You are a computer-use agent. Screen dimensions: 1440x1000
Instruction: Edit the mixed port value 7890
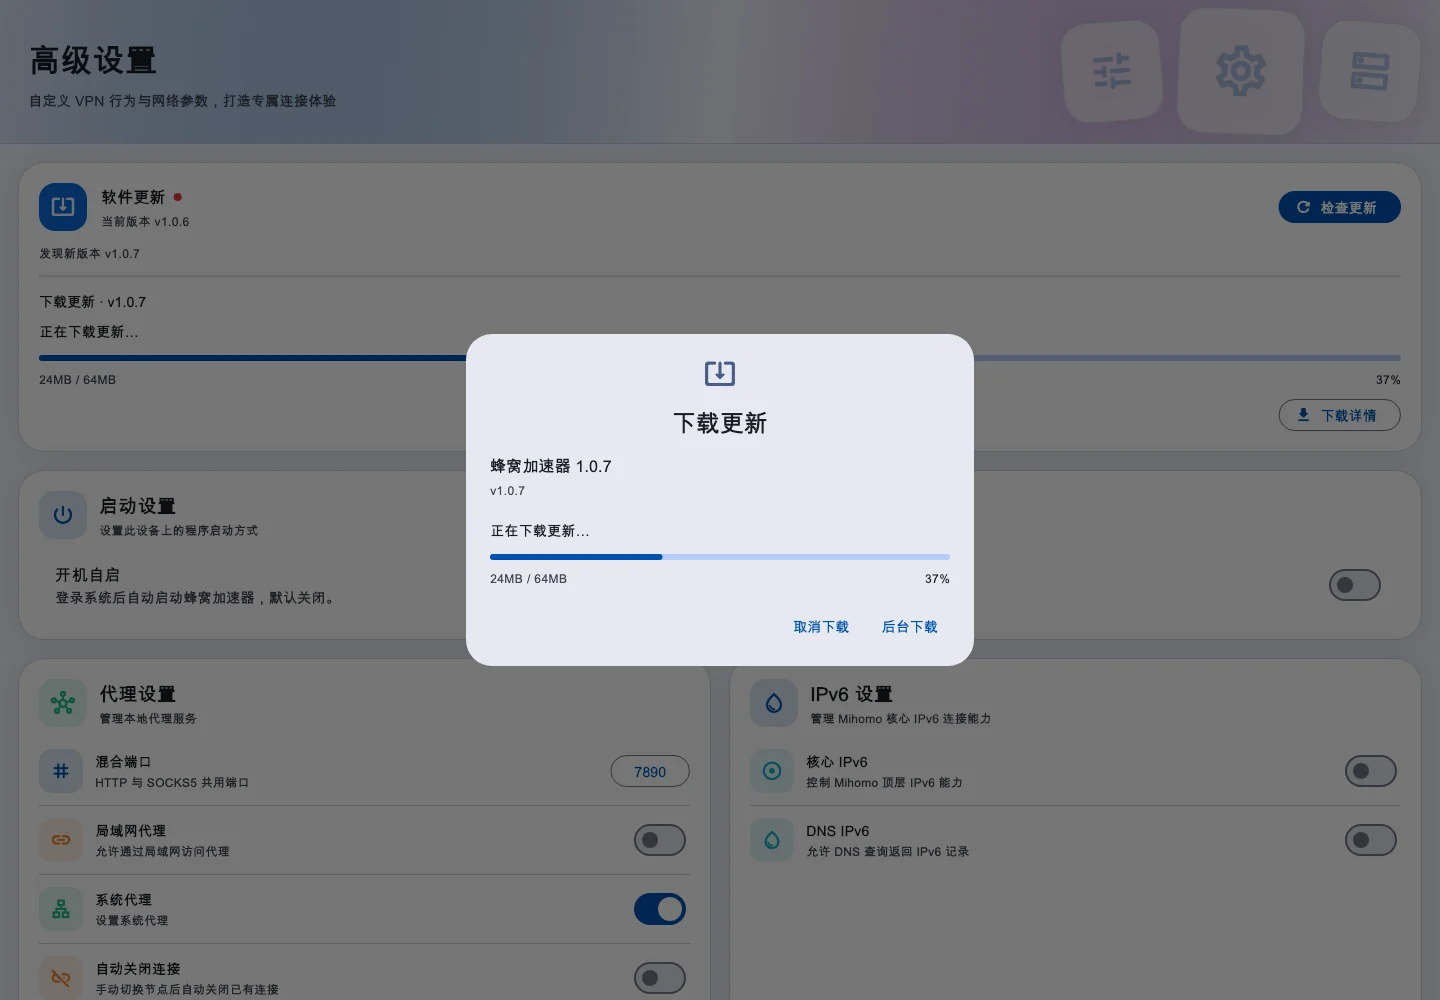[x=650, y=771]
